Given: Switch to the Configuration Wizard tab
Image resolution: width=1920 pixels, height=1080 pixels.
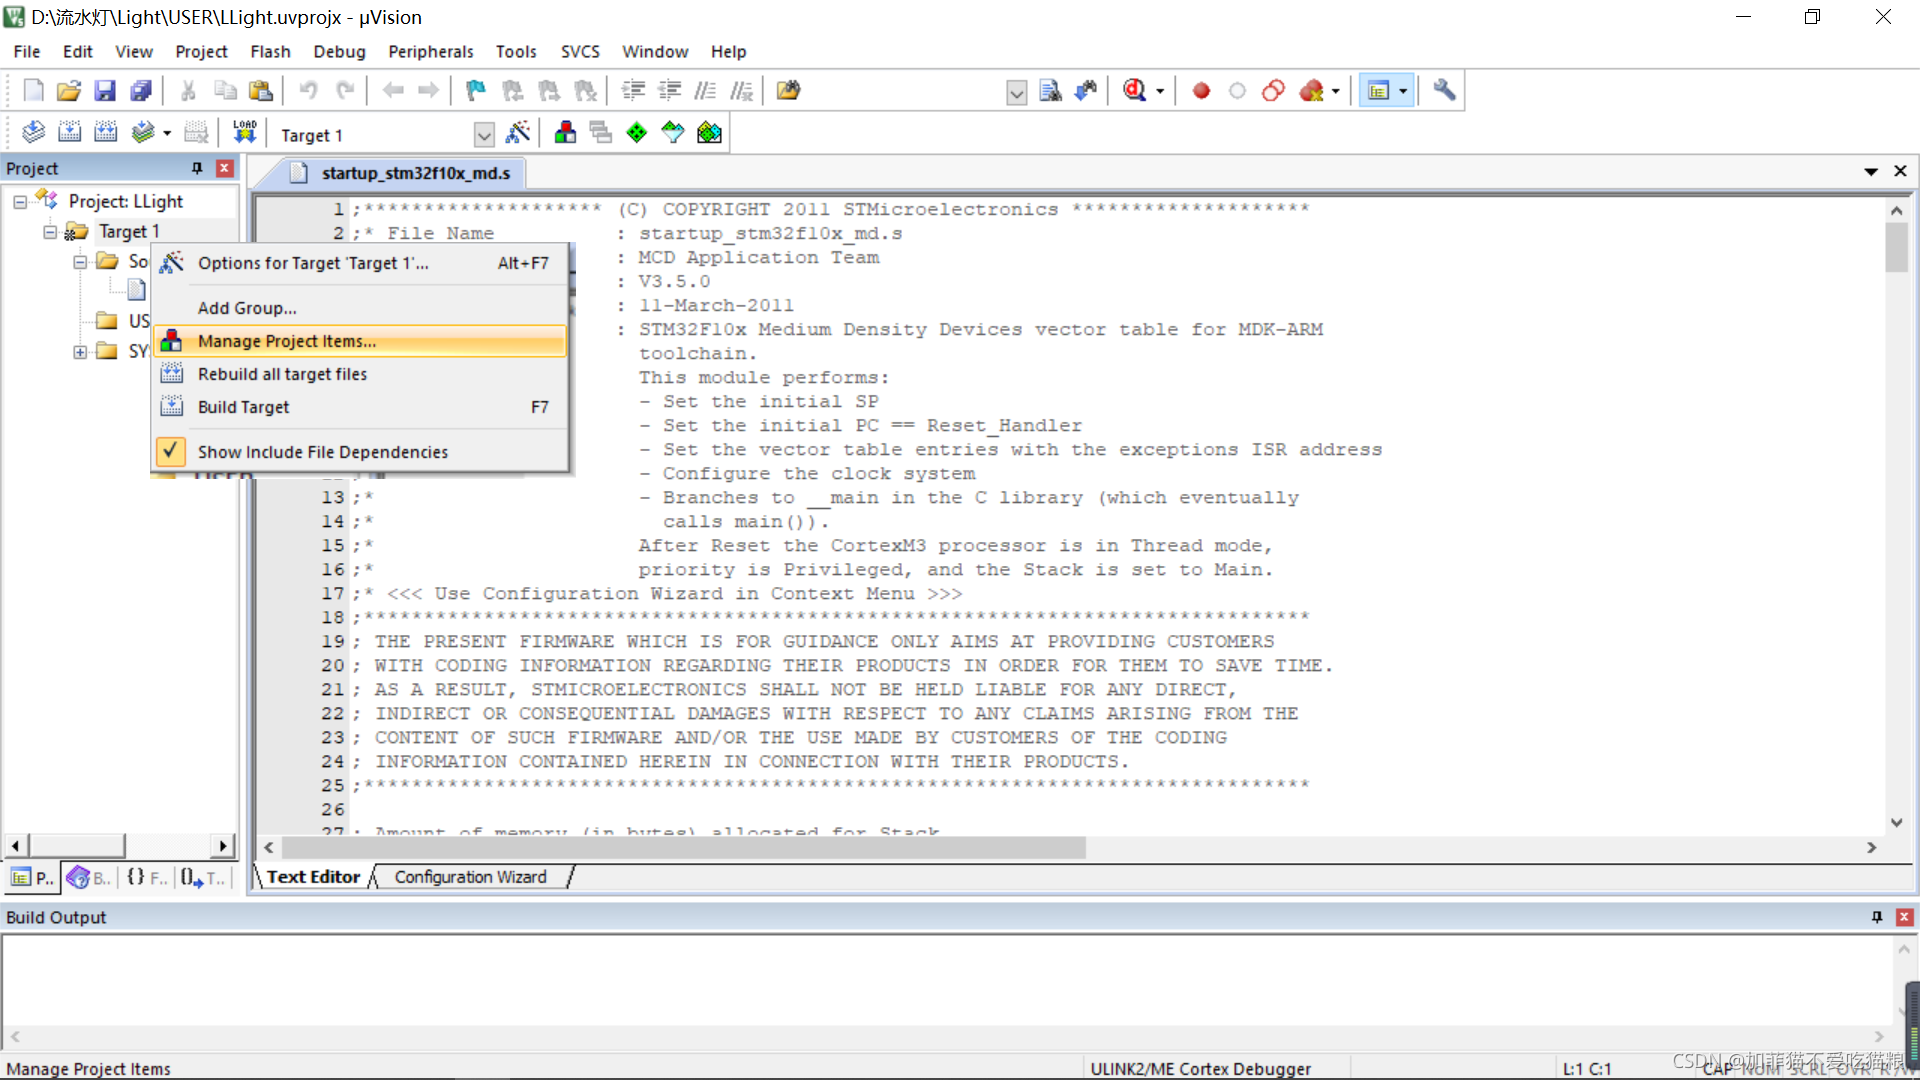Looking at the screenshot, I should (x=470, y=877).
